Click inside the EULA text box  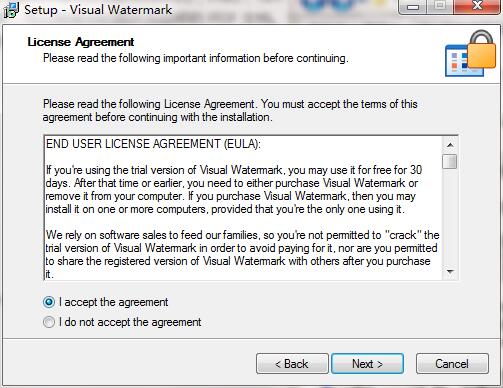pos(243,208)
